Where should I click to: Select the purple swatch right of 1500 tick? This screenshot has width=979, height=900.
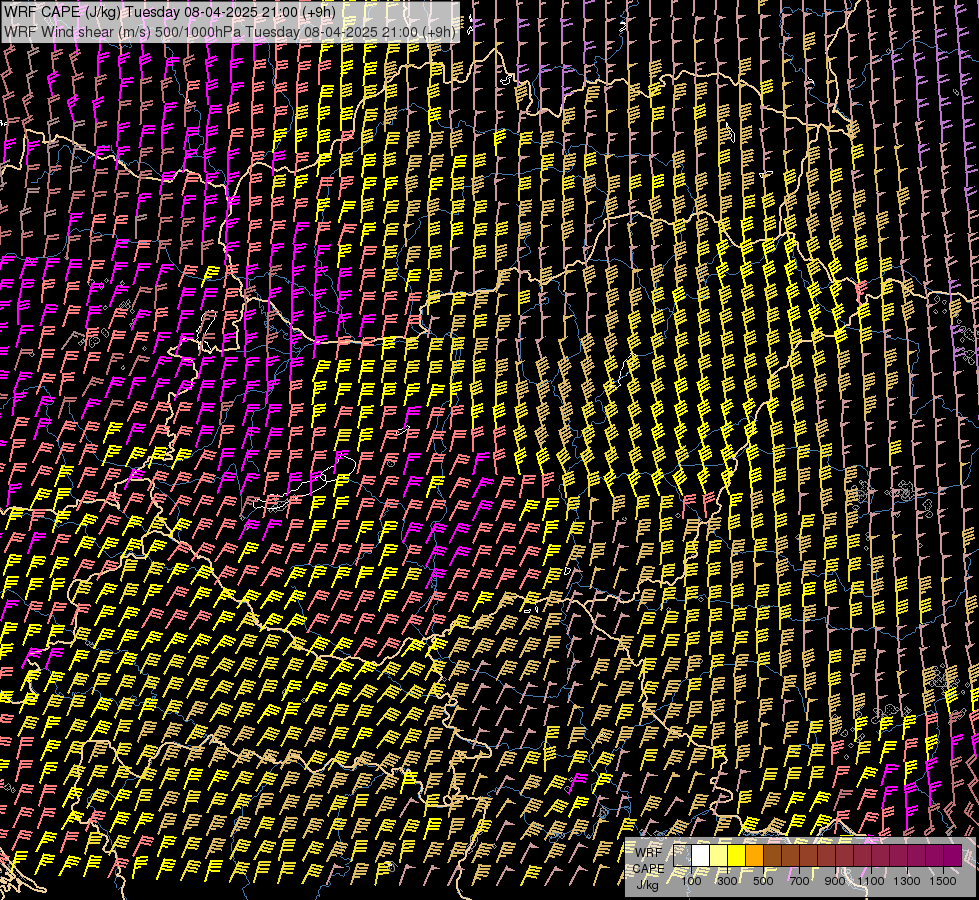953,856
